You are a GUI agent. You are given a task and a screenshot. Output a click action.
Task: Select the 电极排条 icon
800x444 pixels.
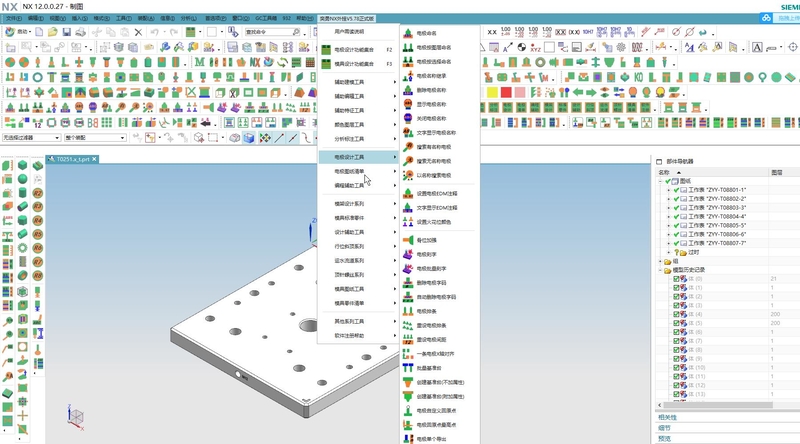[408, 311]
